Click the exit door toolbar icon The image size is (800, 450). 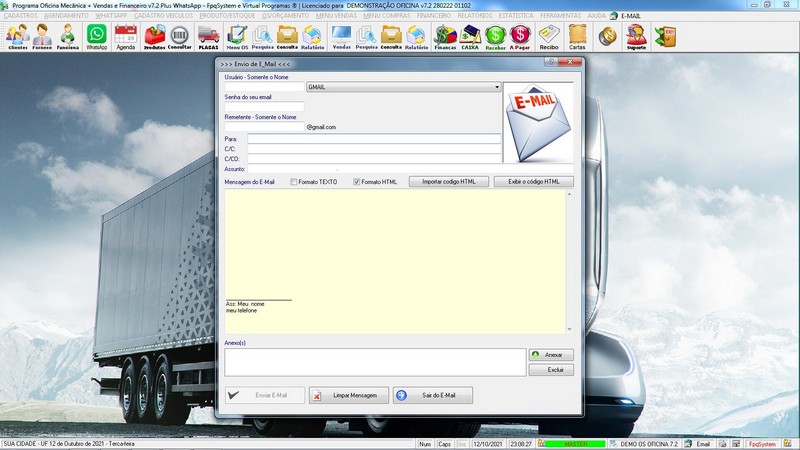665,37
